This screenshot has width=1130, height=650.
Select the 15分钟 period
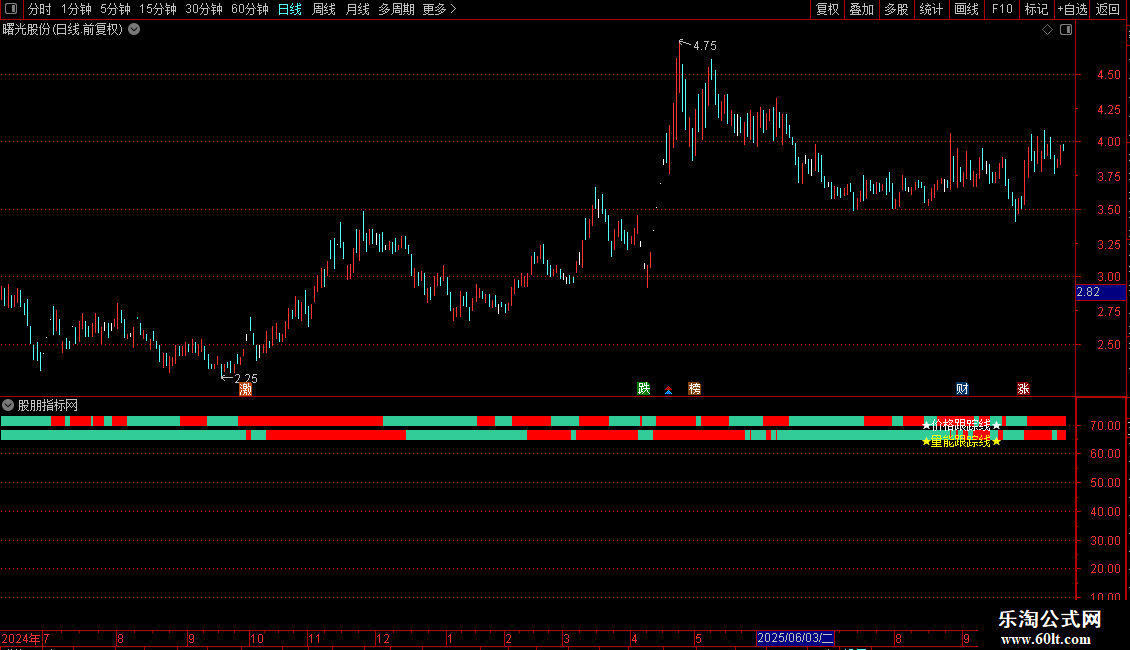(x=157, y=9)
